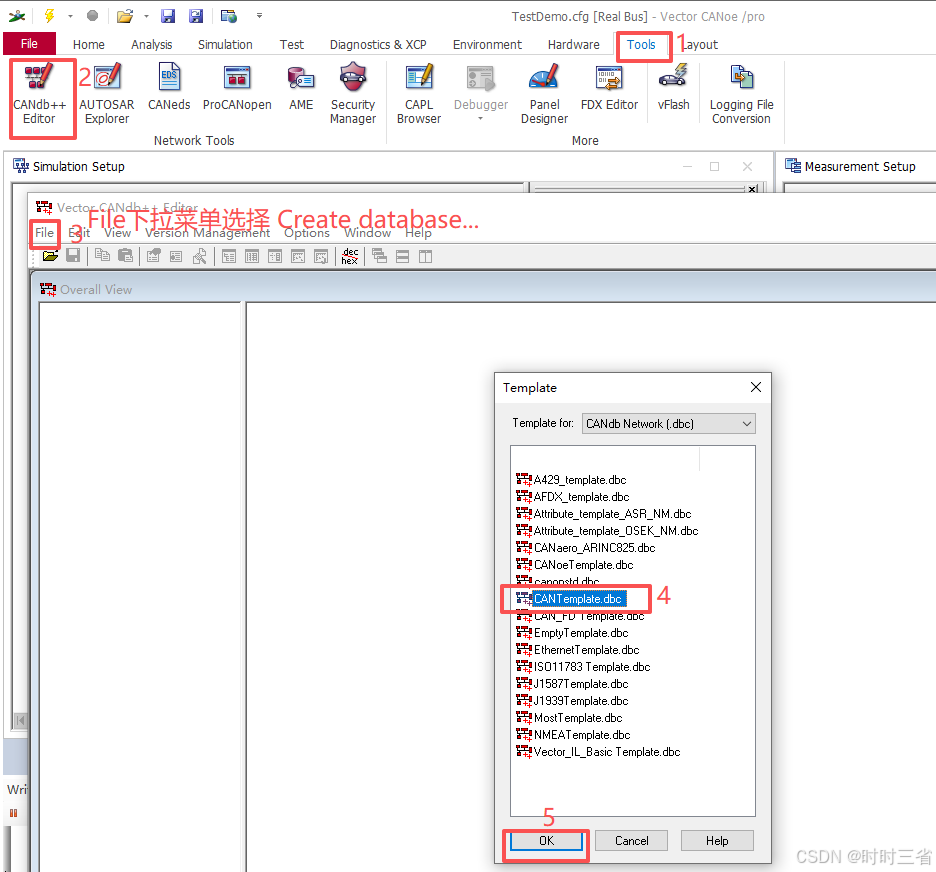This screenshot has height=872, width=936.
Task: Open Panel Designer
Action: click(x=544, y=94)
